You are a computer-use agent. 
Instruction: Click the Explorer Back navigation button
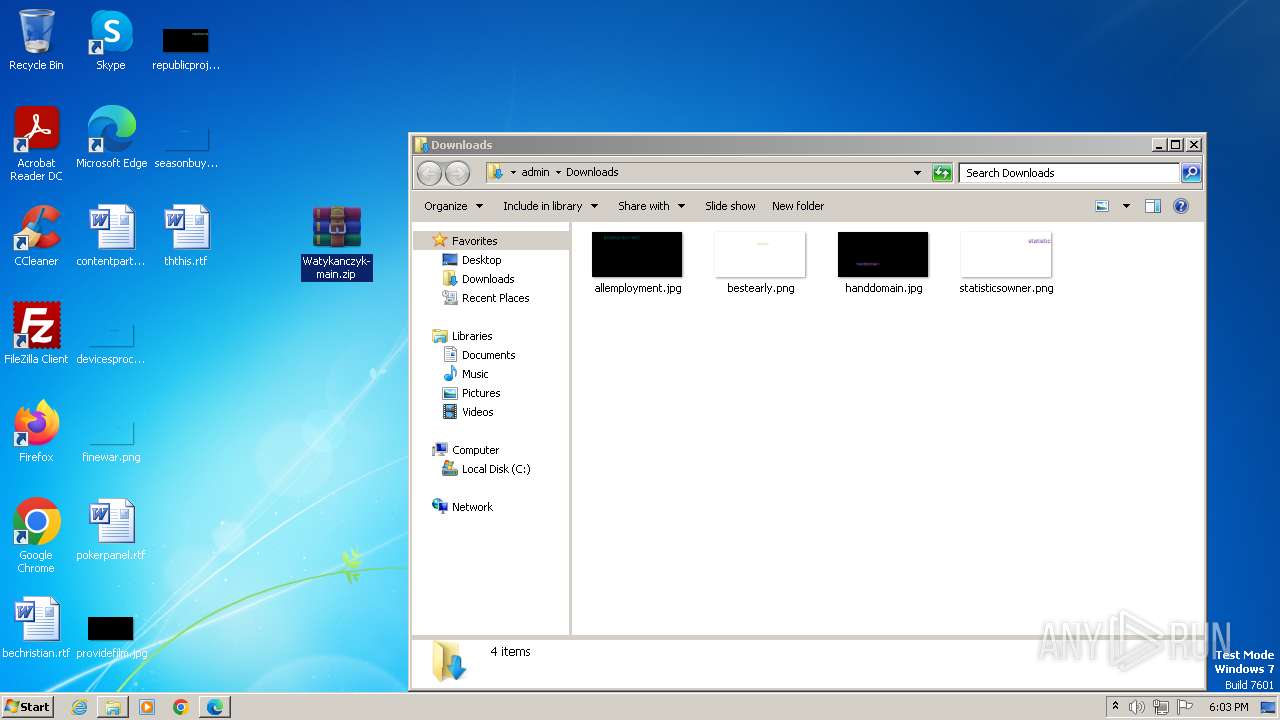[429, 173]
